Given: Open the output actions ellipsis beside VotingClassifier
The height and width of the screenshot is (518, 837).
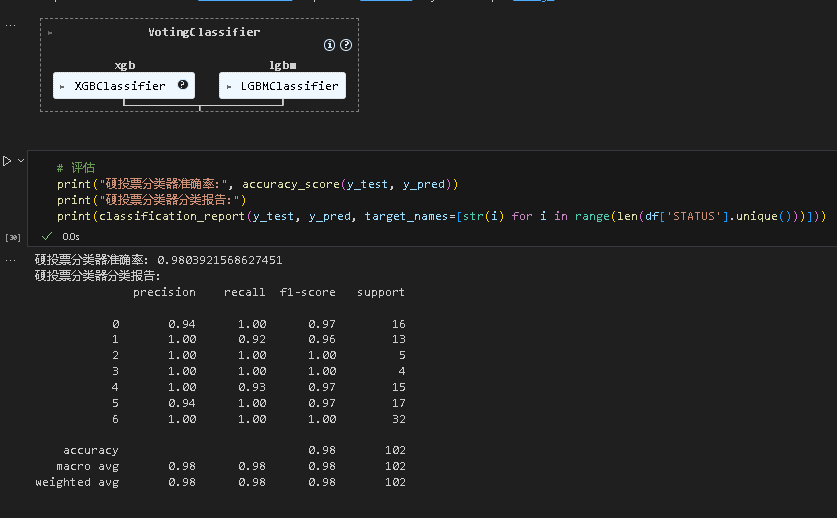Looking at the screenshot, I should click(x=10, y=25).
